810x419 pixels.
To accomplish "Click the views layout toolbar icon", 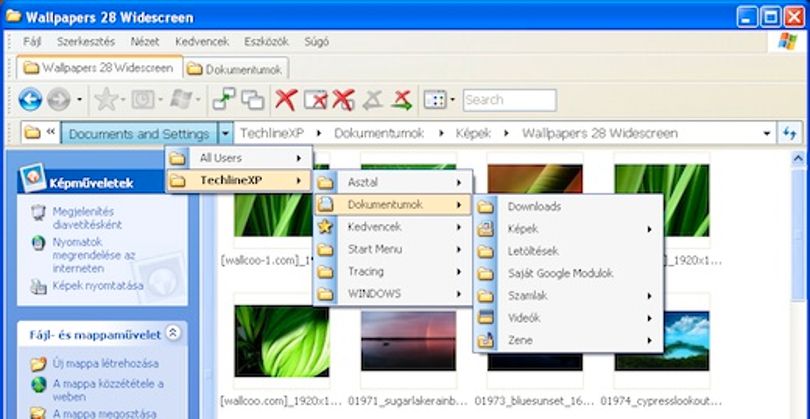I will (435, 99).
